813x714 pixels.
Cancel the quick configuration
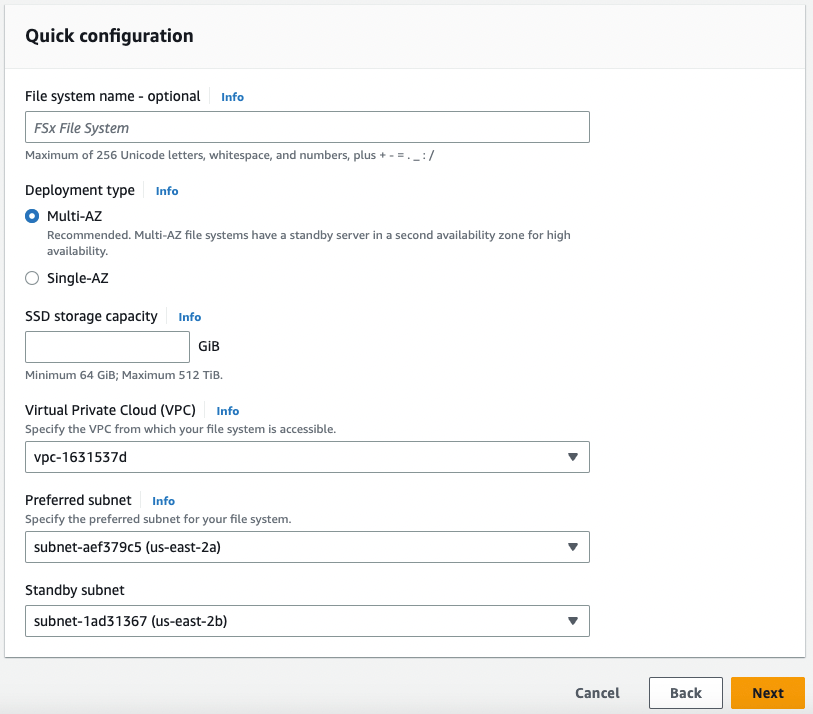tap(597, 692)
